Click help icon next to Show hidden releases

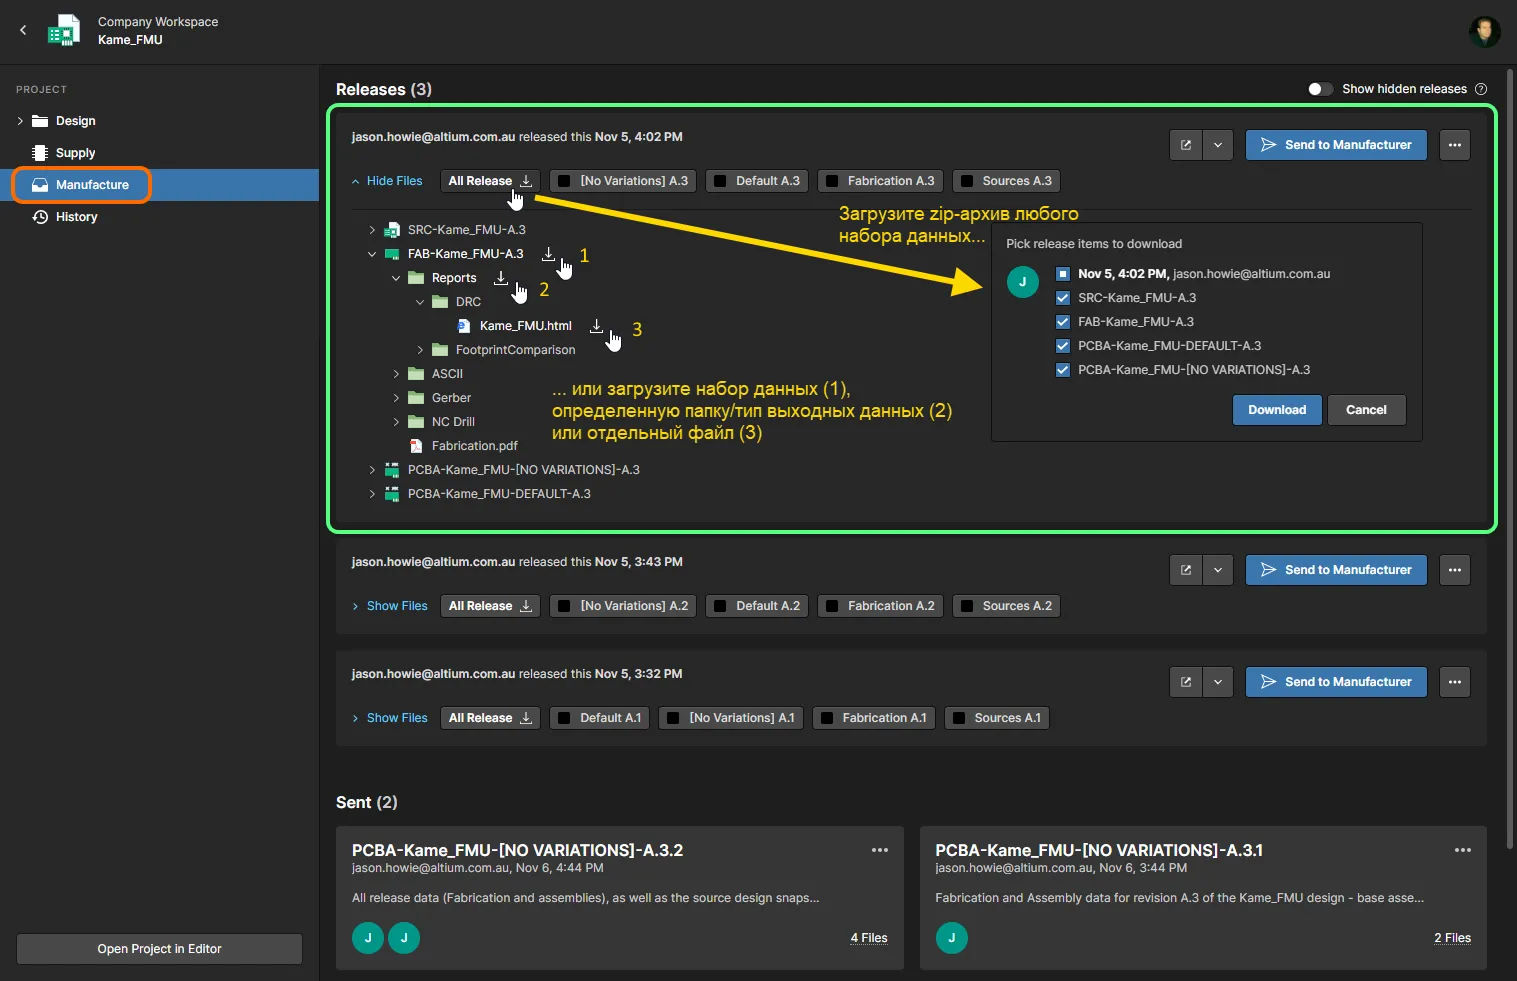(x=1481, y=89)
